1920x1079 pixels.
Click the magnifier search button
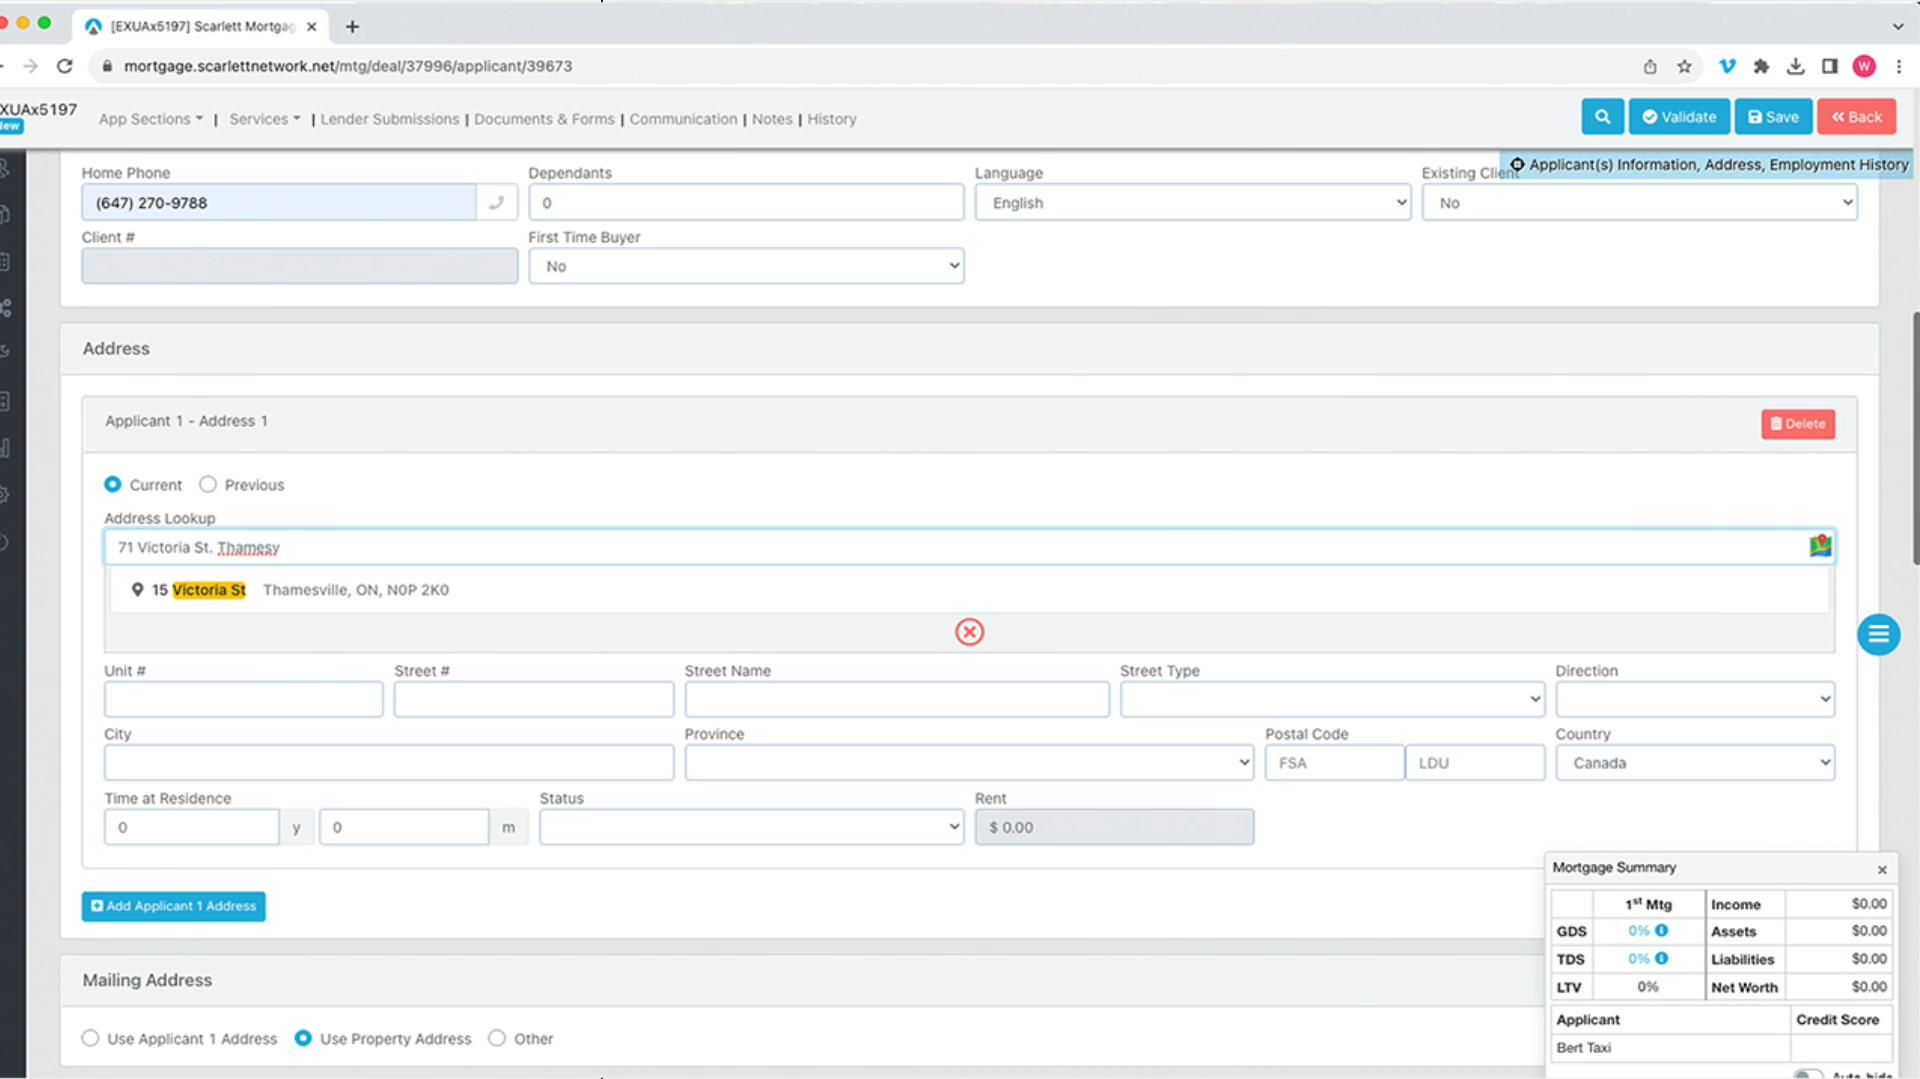point(1602,117)
